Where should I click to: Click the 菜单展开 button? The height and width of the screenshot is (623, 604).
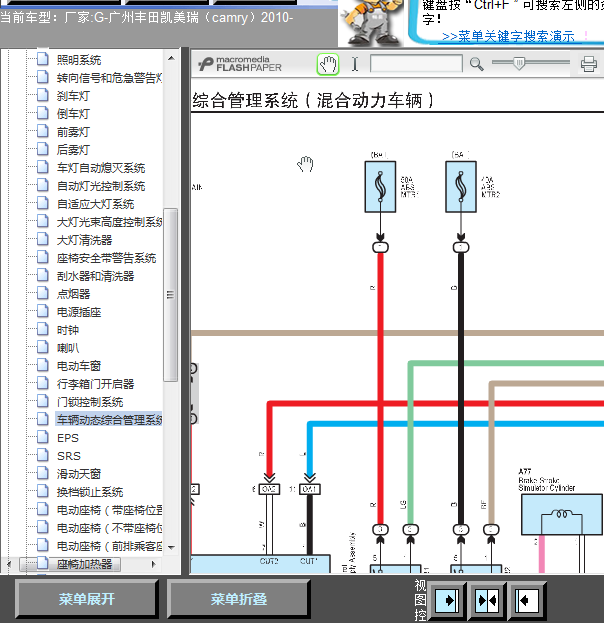coord(87,599)
